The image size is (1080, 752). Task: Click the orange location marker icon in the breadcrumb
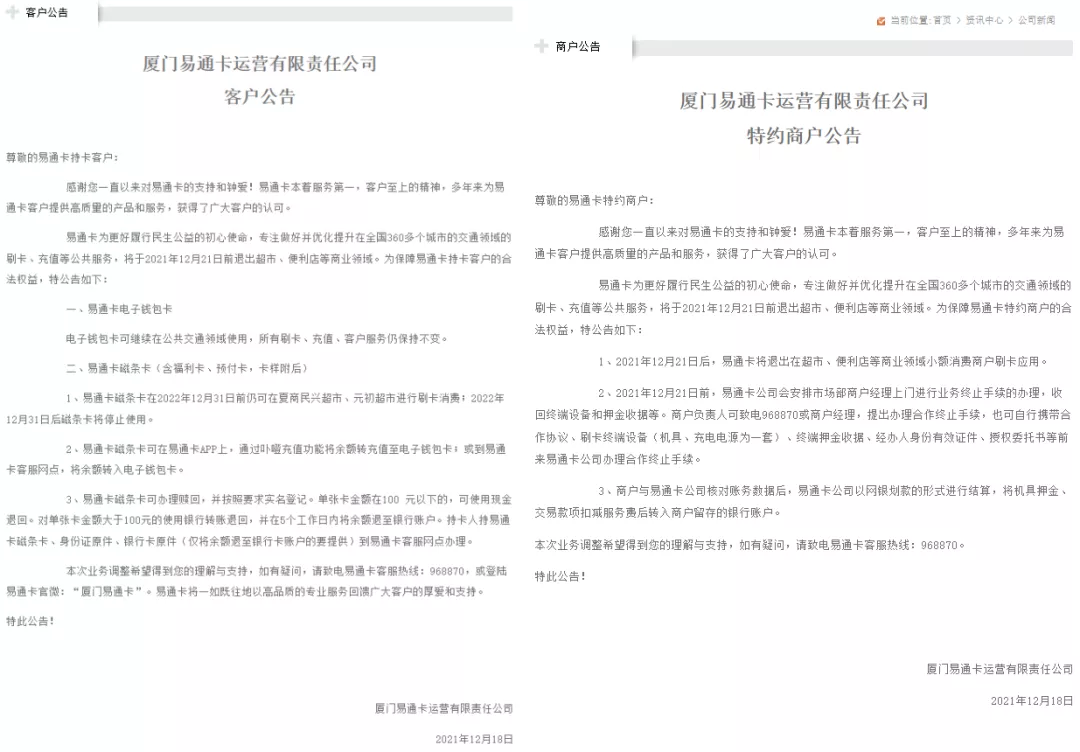(881, 18)
